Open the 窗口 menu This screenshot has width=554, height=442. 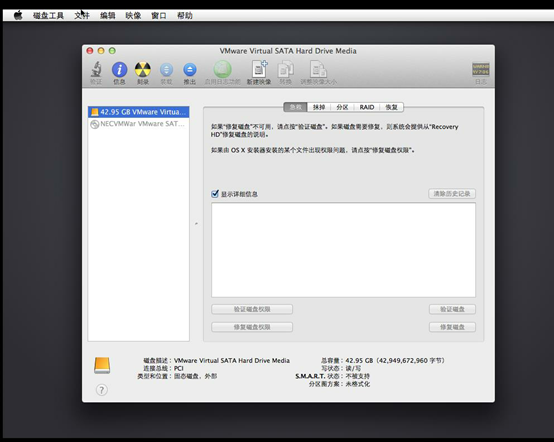[x=159, y=16]
